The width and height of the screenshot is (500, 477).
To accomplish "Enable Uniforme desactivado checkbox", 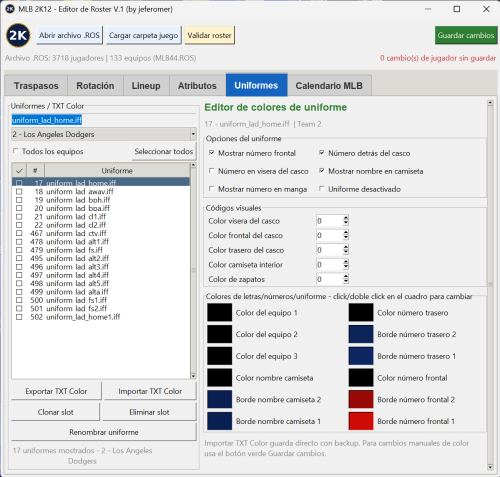I will (x=321, y=189).
